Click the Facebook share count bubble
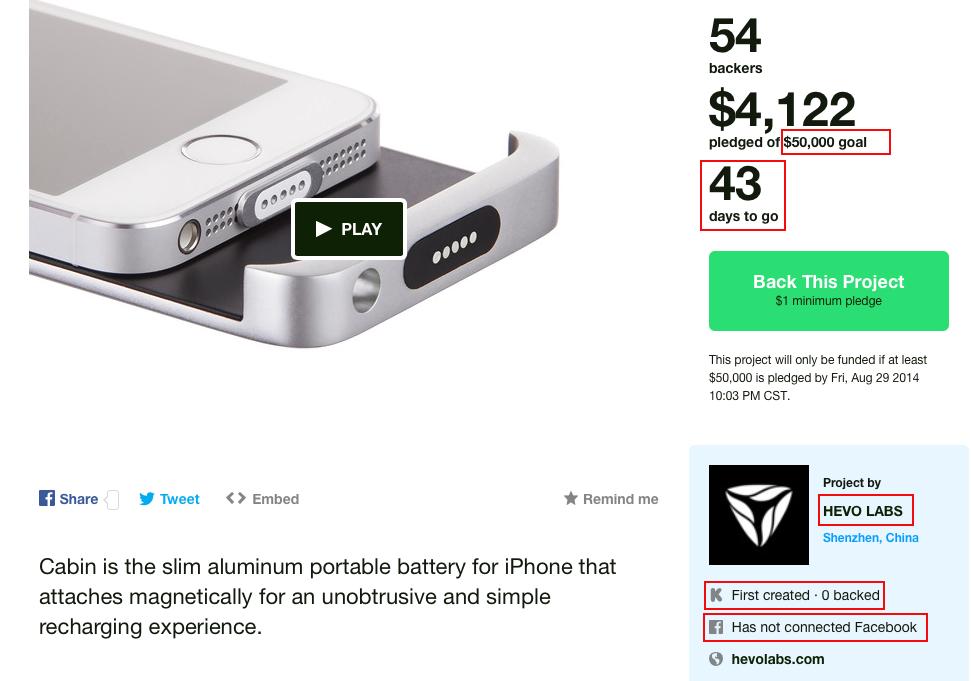Image resolution: width=971 pixels, height=681 pixels. (x=112, y=499)
